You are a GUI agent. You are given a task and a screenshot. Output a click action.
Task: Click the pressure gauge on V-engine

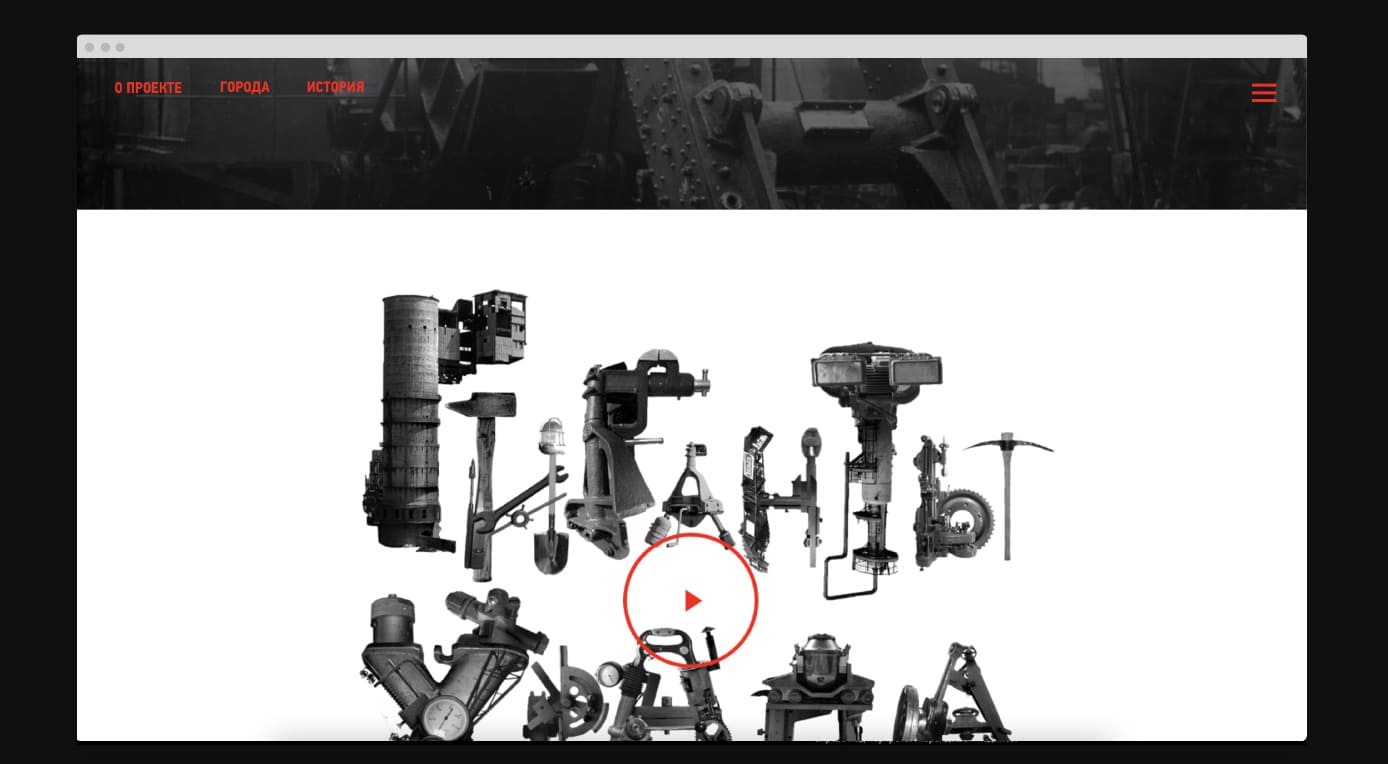click(x=444, y=718)
